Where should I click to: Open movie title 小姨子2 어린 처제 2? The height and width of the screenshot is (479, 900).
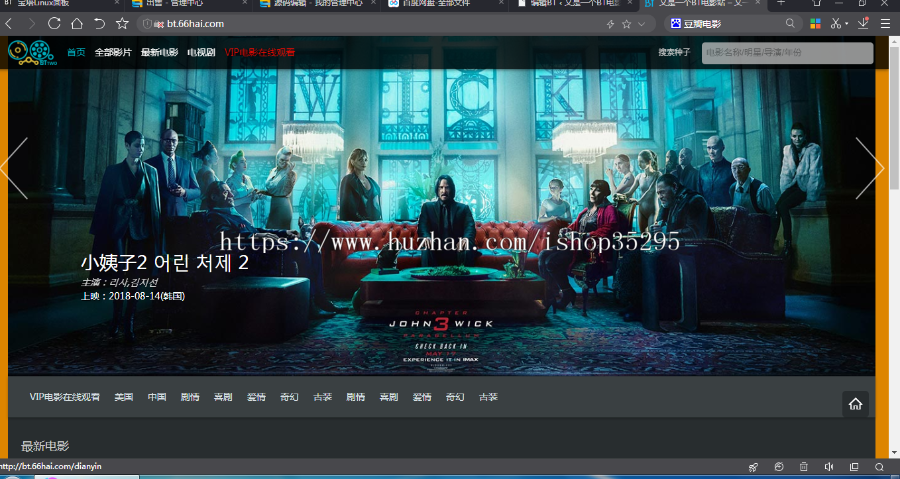[165, 263]
